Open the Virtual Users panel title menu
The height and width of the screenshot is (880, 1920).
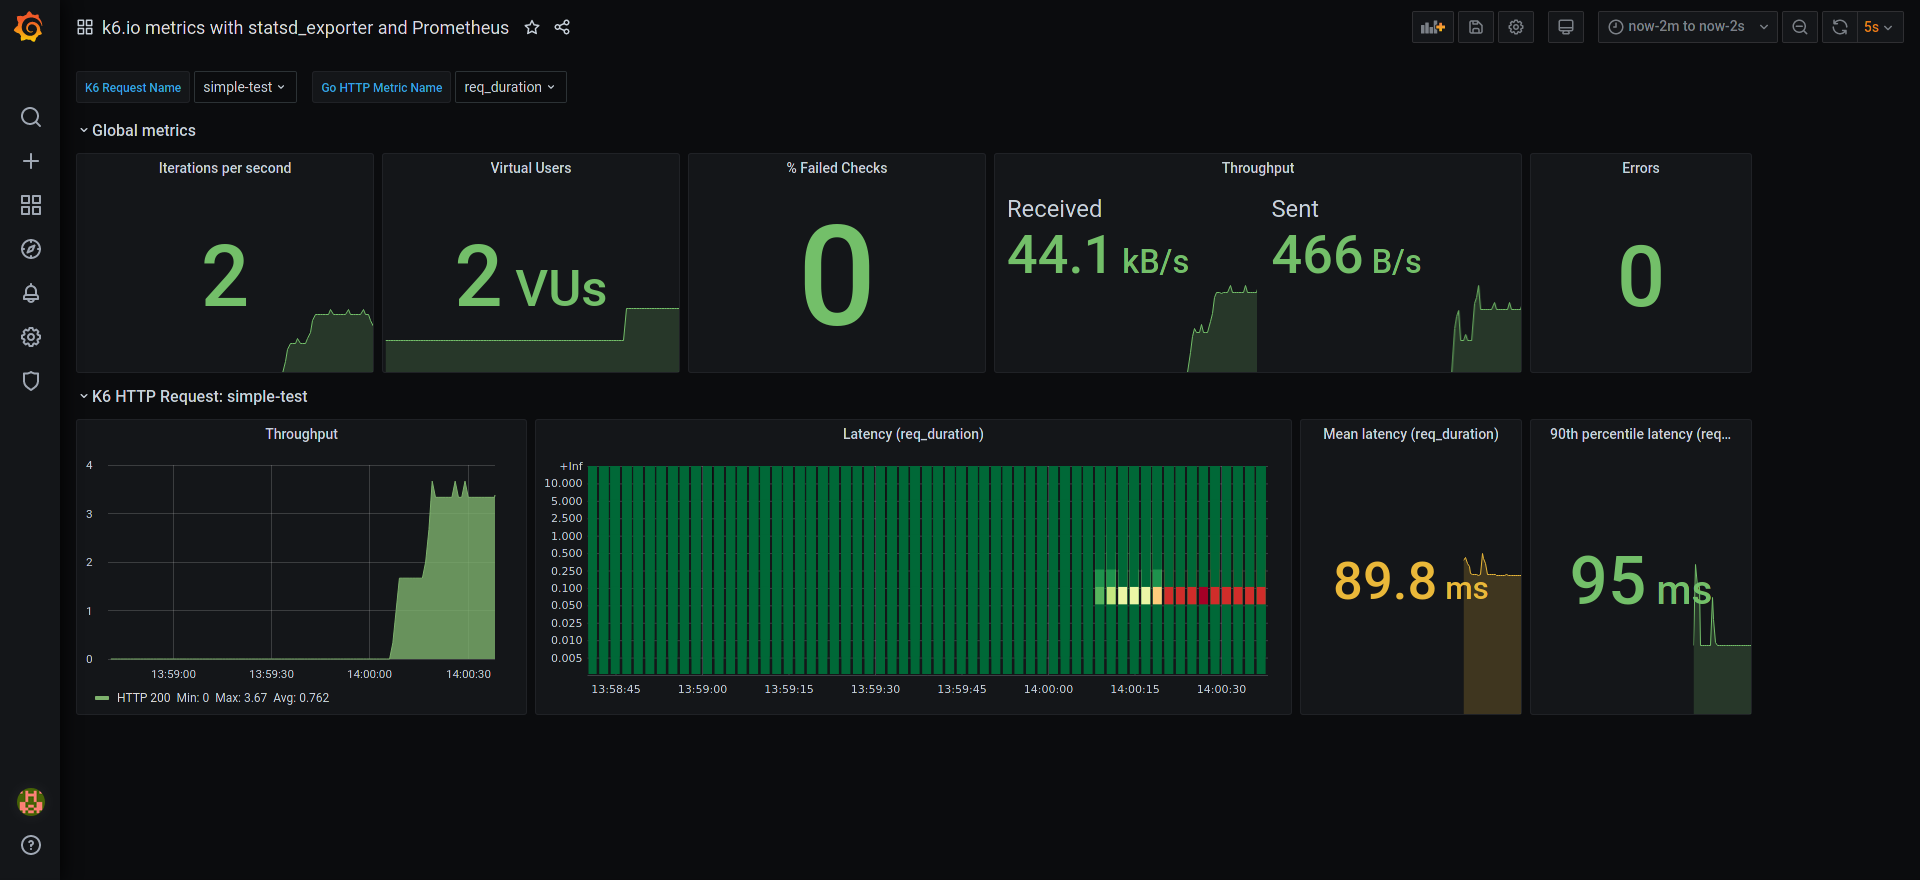tap(530, 168)
